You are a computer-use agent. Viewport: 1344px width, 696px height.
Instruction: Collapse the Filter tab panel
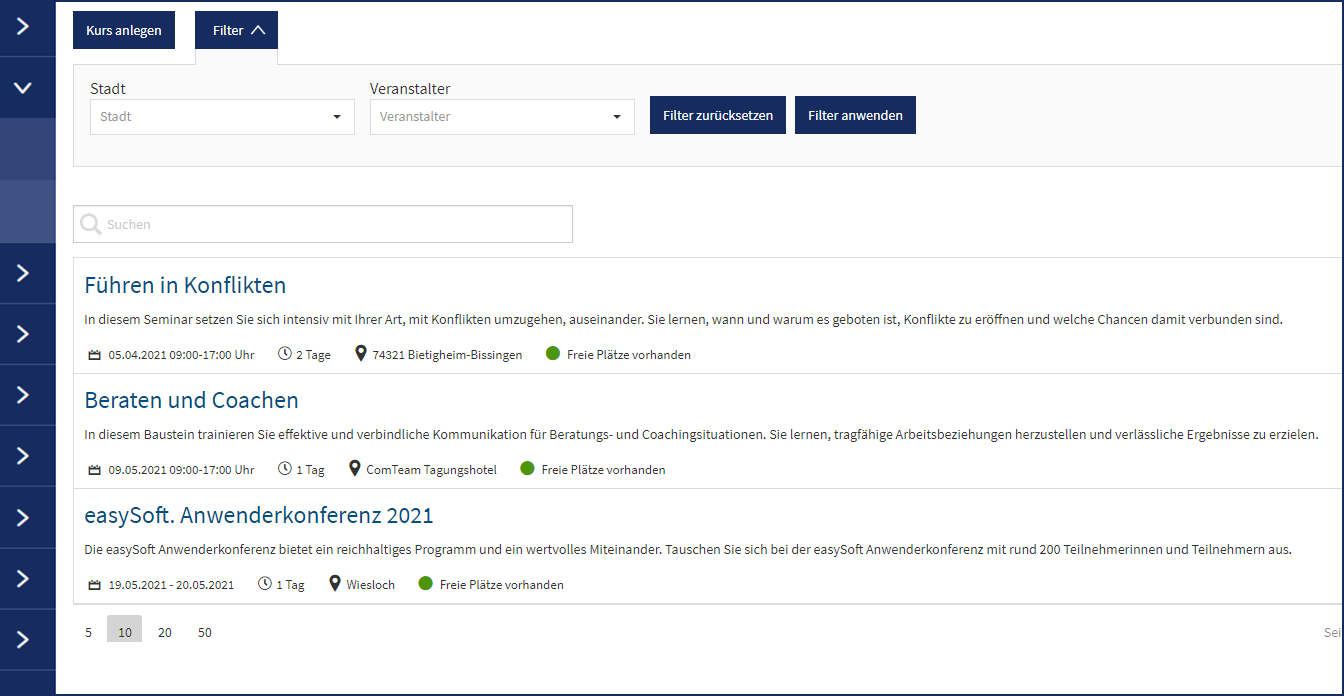tap(236, 30)
